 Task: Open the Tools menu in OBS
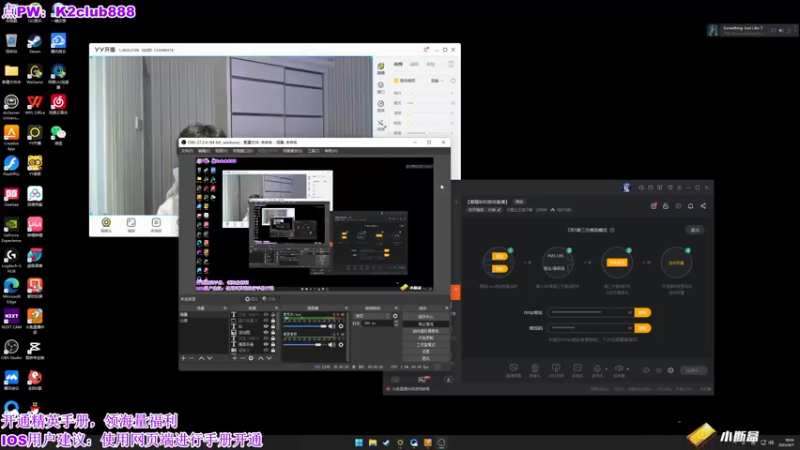313,151
